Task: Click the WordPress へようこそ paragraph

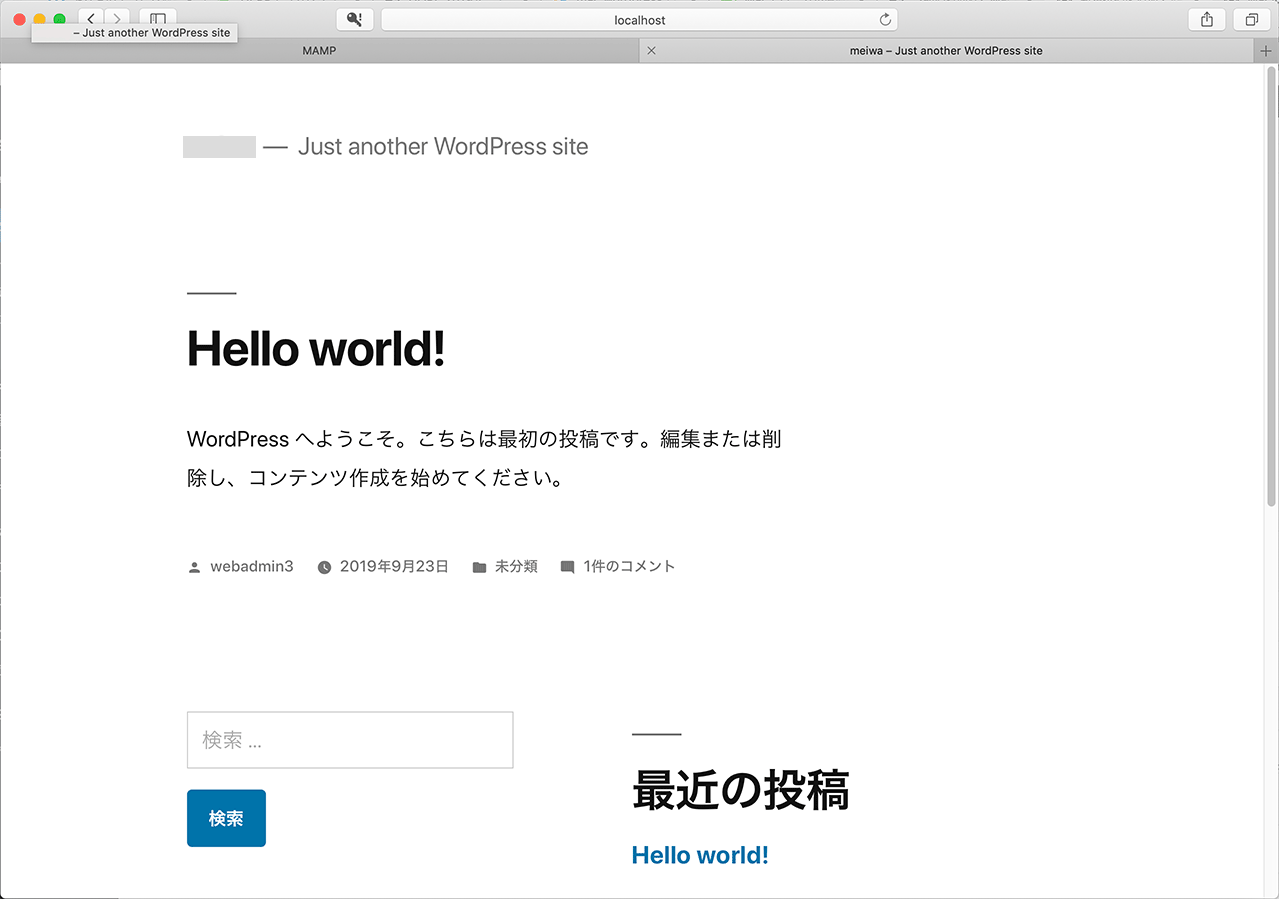Action: tap(484, 458)
